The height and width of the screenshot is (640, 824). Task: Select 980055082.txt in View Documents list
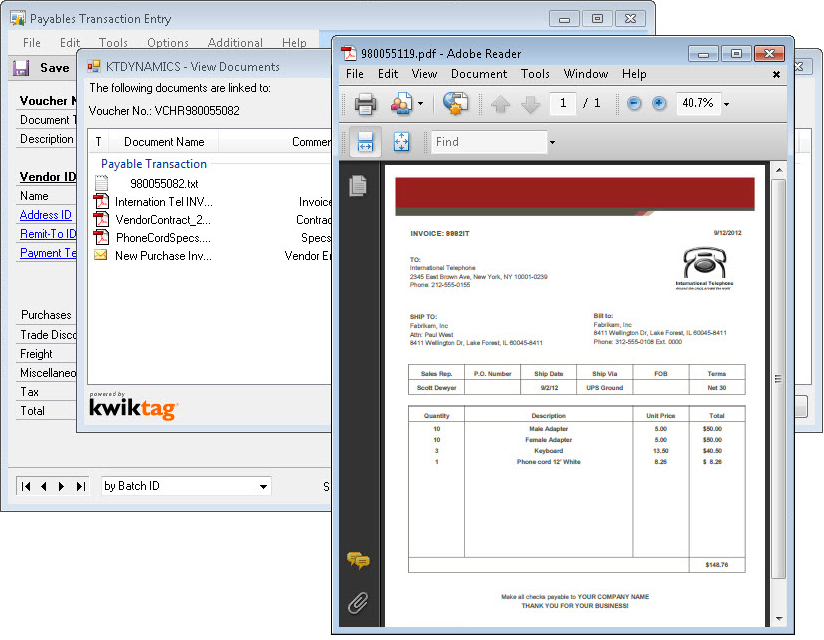164,183
